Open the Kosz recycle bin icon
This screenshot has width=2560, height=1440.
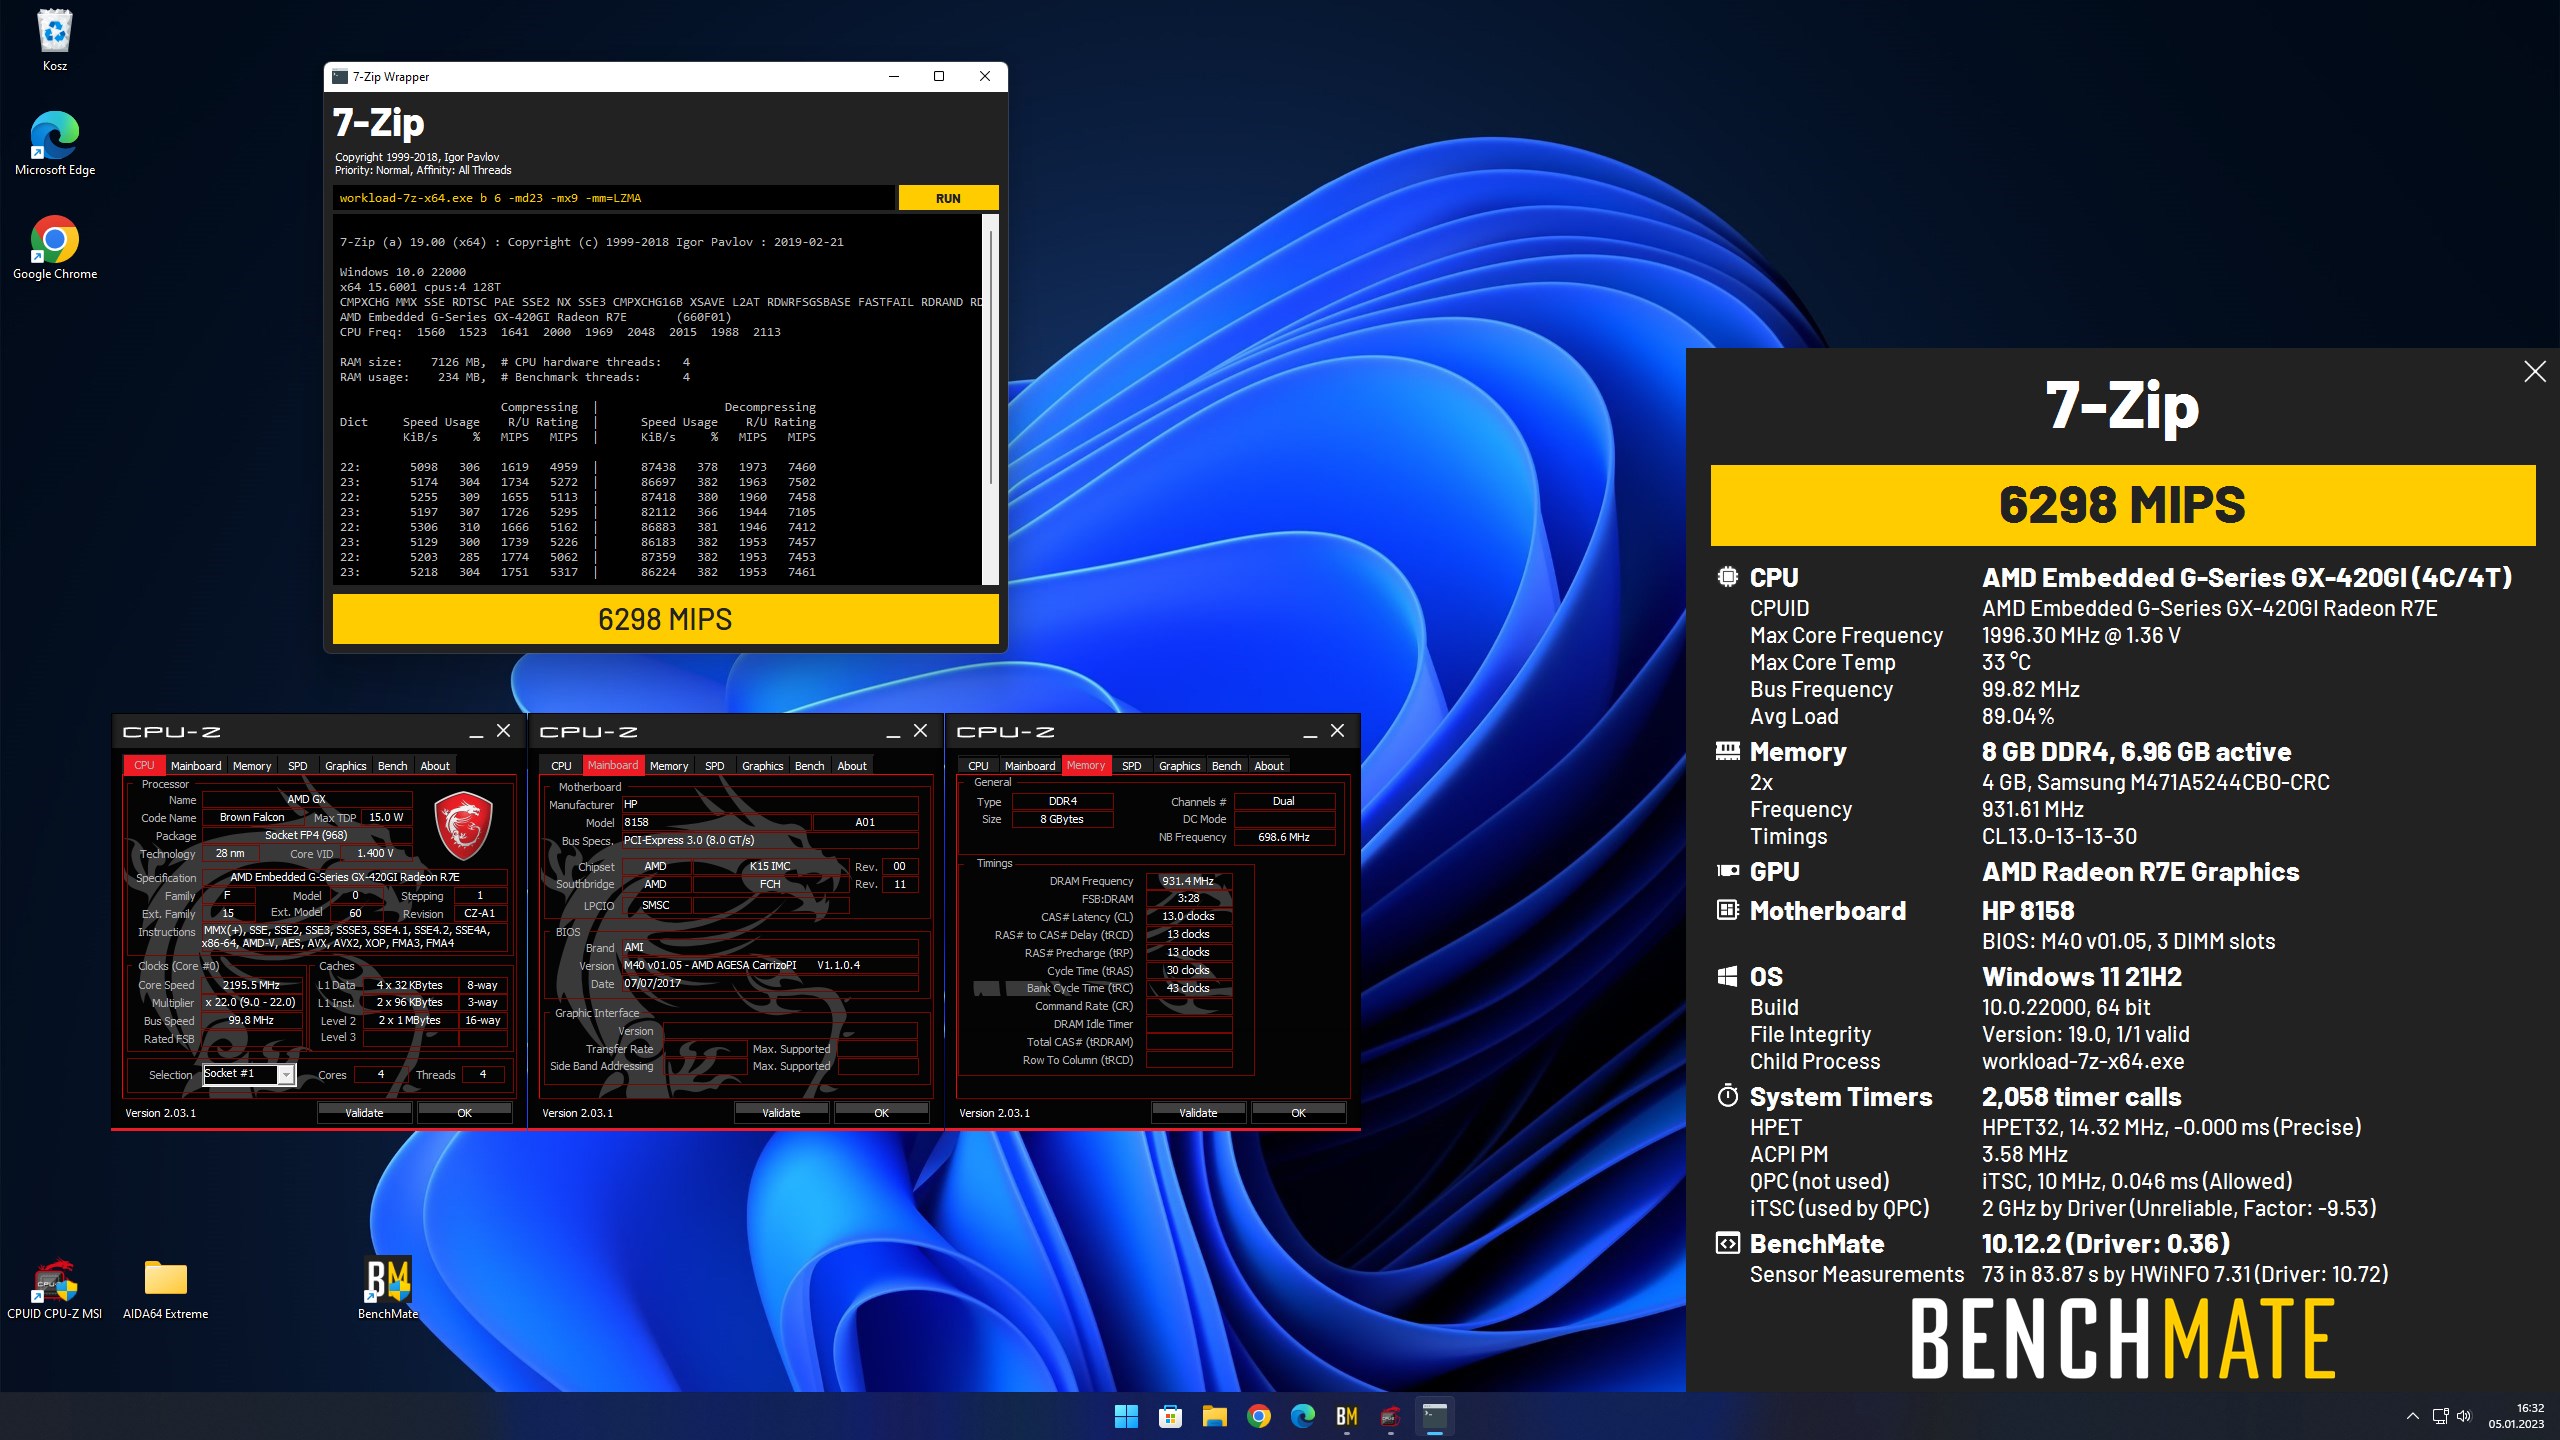(x=55, y=40)
